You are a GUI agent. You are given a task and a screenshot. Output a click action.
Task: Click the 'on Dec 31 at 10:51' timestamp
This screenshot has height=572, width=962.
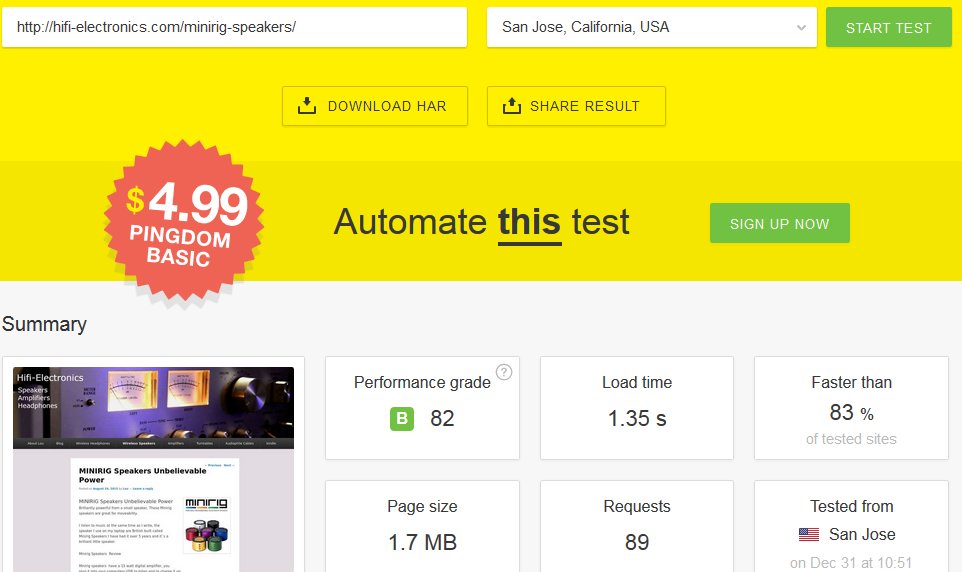click(851, 563)
